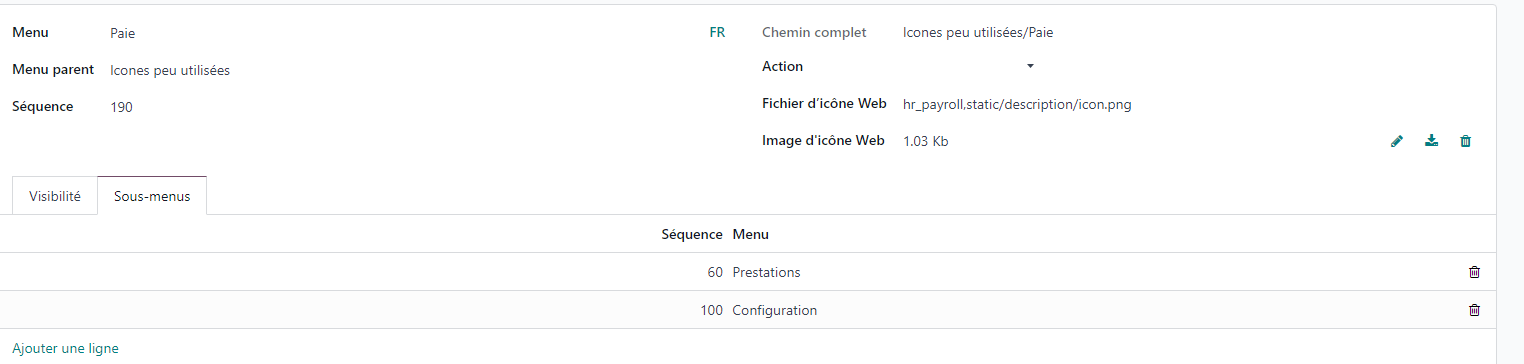Sort by the Menu column header
Image resolution: width=1524 pixels, height=364 pixels.
(751, 234)
